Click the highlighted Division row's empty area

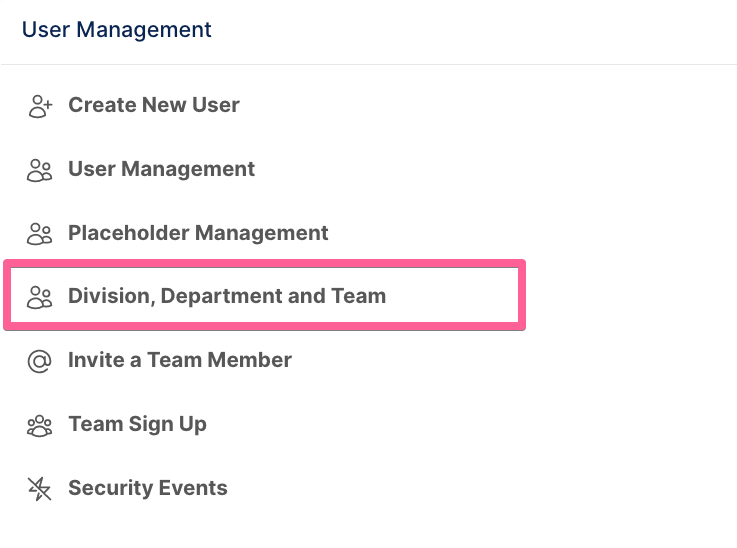click(x=451, y=296)
